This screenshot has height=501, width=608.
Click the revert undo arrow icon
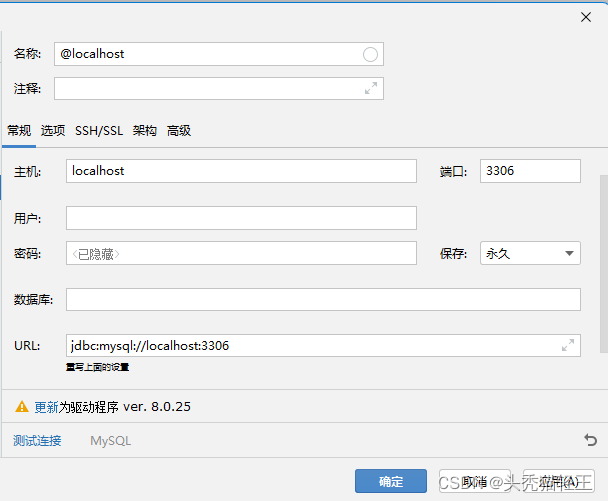(590, 440)
